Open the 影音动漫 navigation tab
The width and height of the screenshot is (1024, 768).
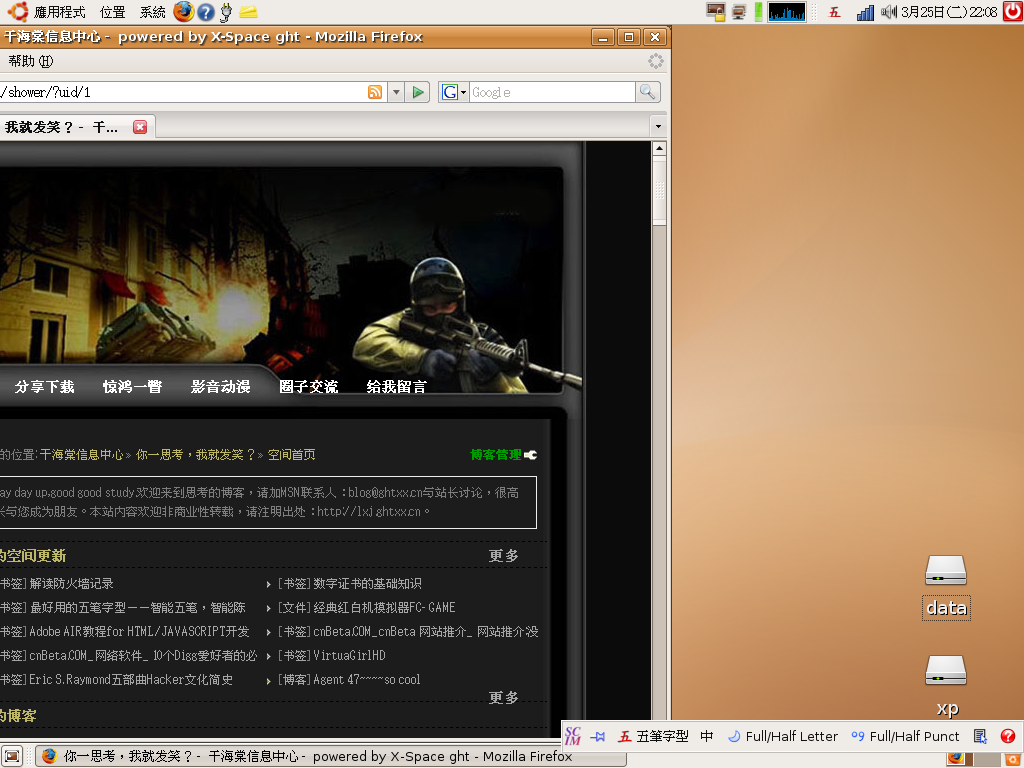pyautogui.click(x=221, y=387)
